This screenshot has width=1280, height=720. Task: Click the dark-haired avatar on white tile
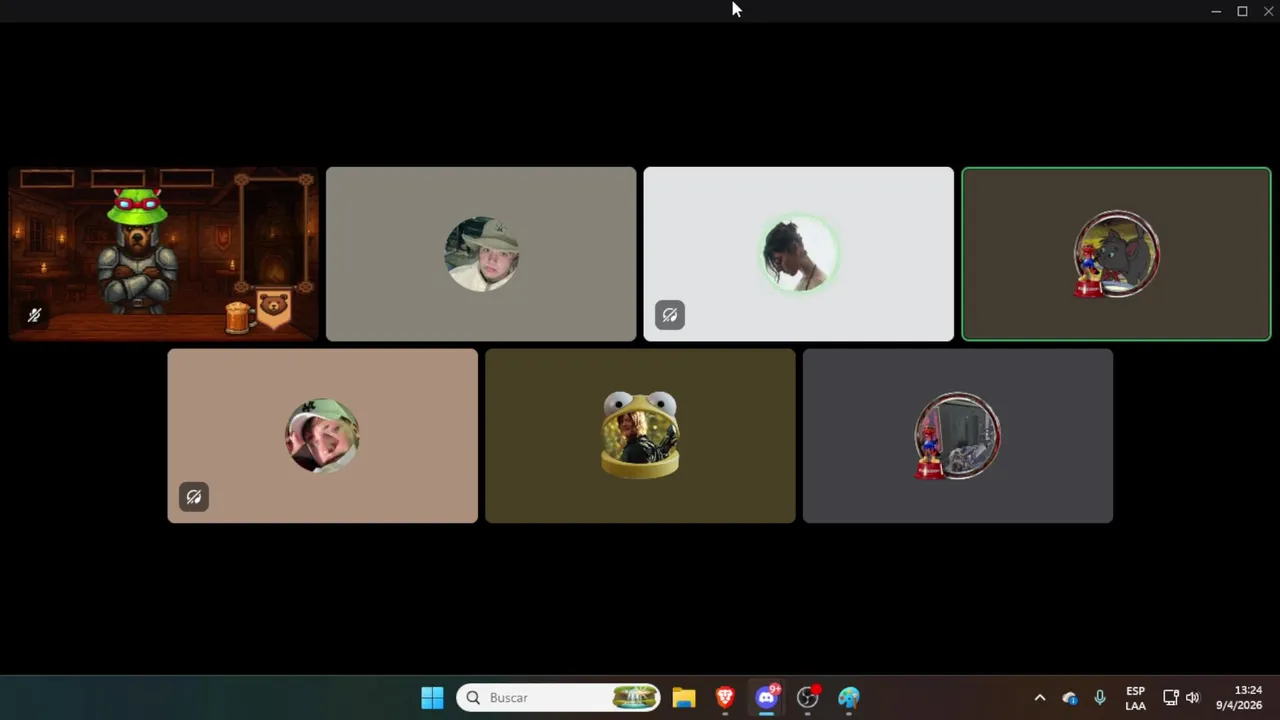[799, 254]
